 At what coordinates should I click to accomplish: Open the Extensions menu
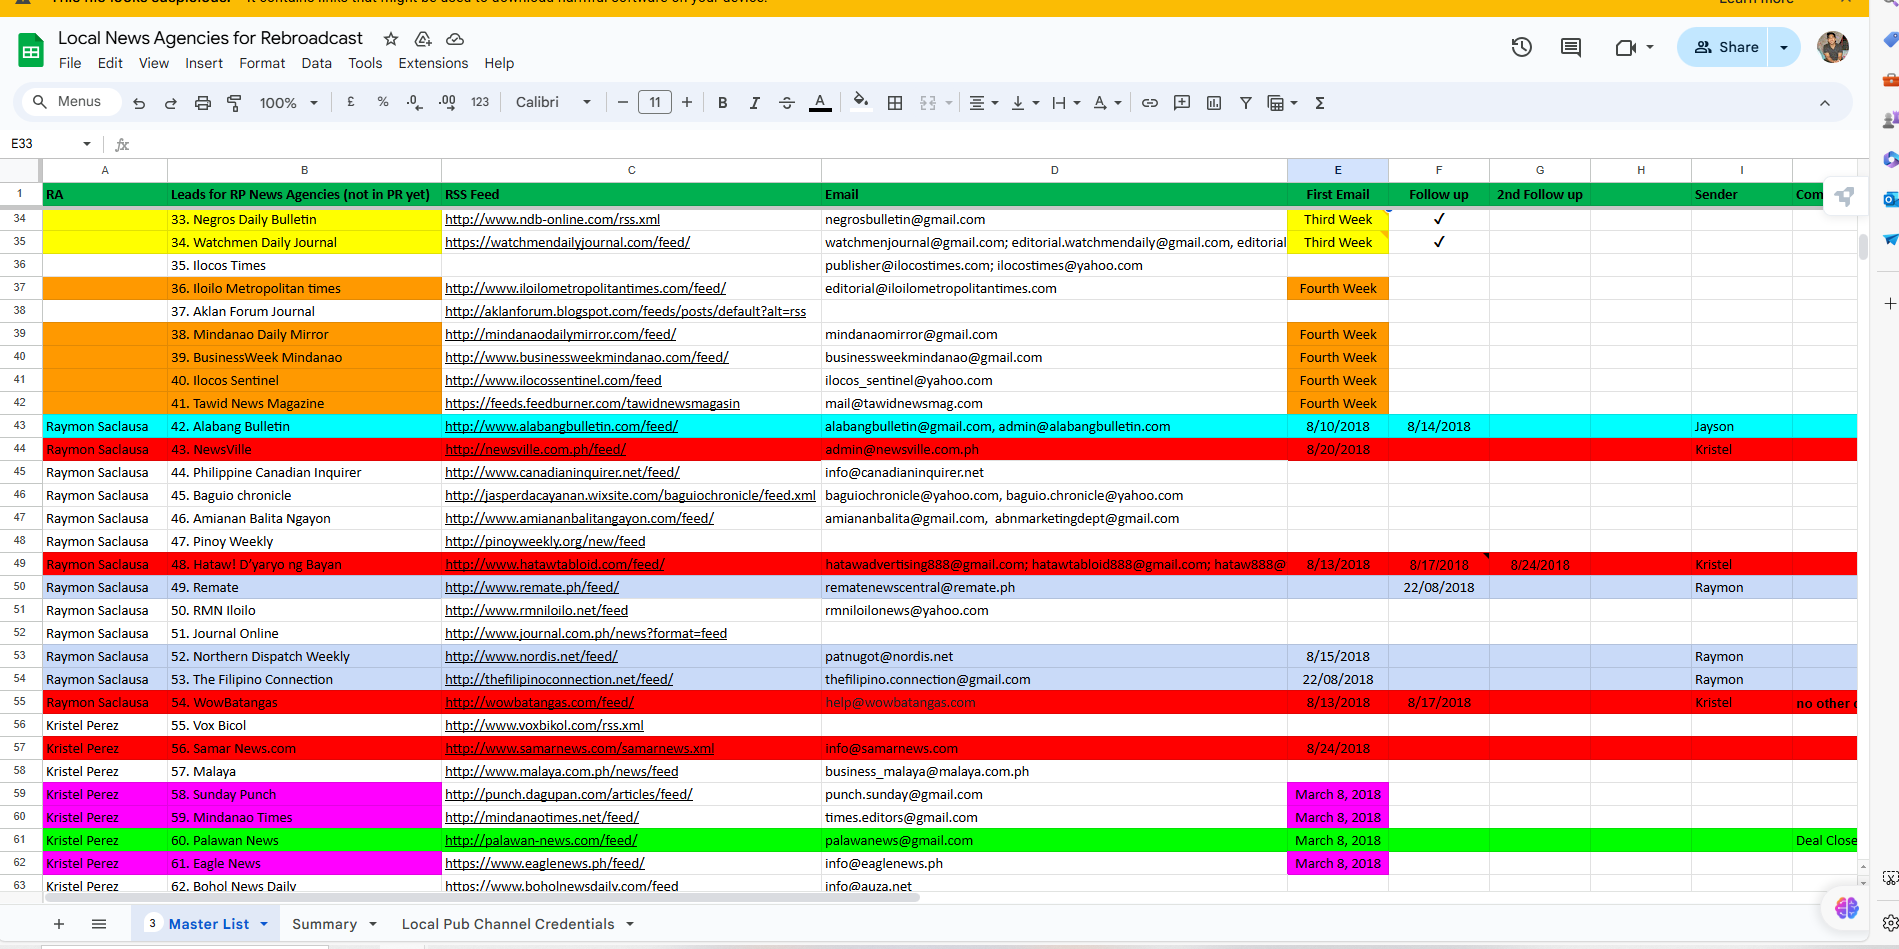(433, 63)
